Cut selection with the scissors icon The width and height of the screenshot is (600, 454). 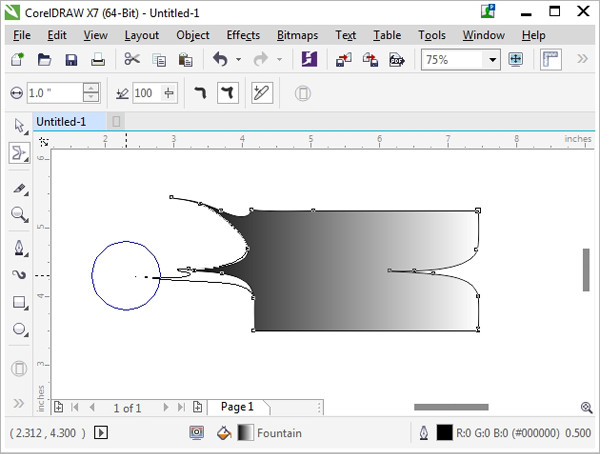132,59
